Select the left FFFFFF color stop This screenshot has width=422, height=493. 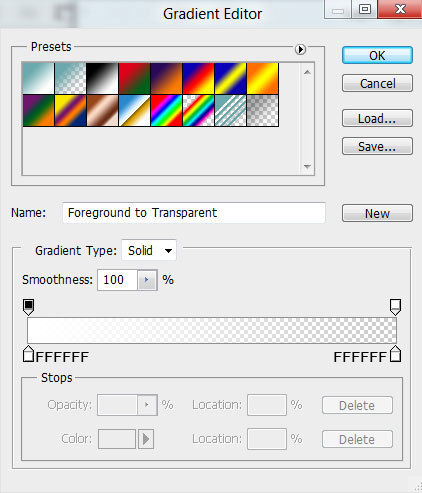point(28,354)
